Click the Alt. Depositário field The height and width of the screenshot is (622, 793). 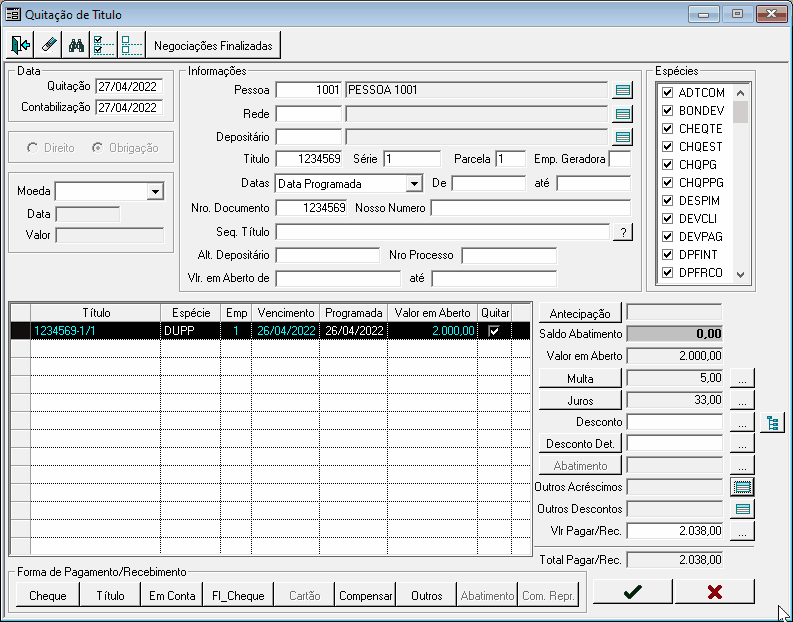[328, 255]
